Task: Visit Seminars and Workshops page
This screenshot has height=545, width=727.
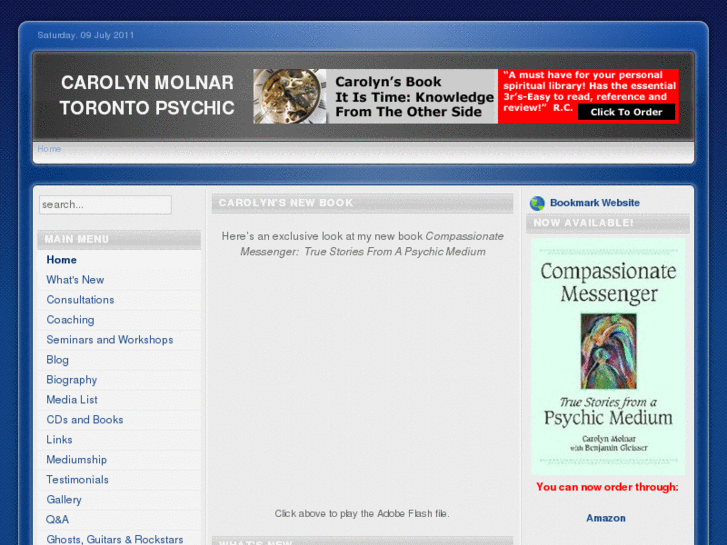Action: coord(109,340)
